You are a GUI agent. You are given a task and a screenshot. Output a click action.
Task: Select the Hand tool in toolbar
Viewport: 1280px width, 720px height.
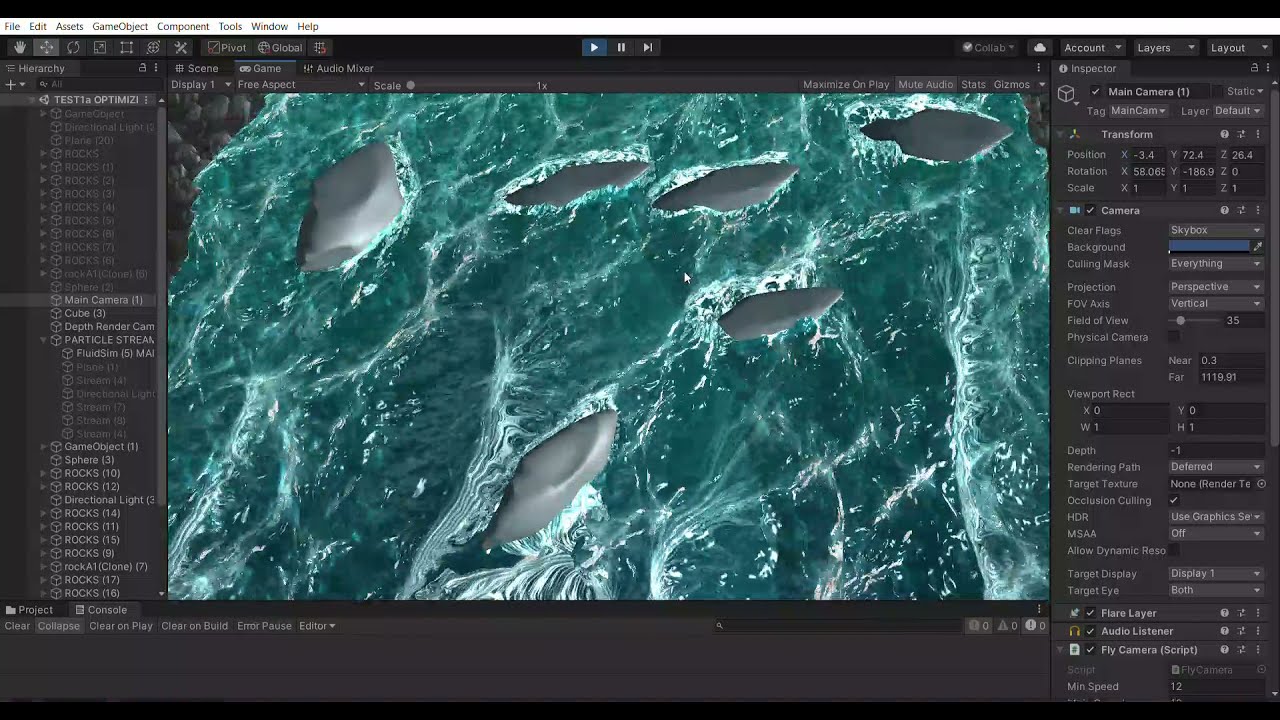[20, 47]
